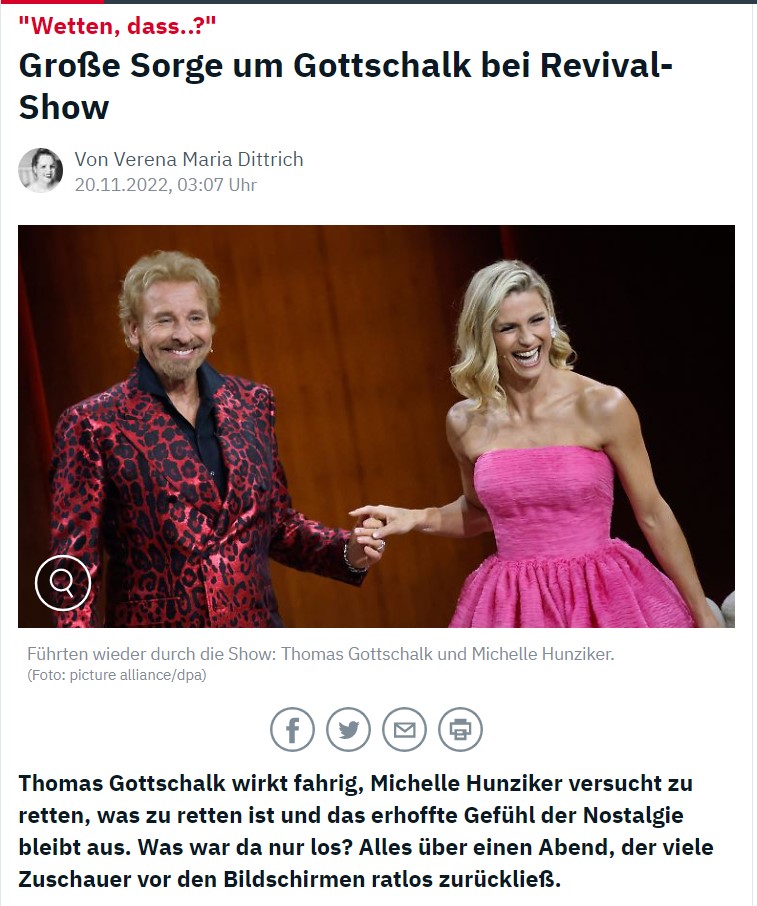757x906 pixels.
Task: Click the headline "Große Sorge um Gottschalk"
Action: coord(244,65)
